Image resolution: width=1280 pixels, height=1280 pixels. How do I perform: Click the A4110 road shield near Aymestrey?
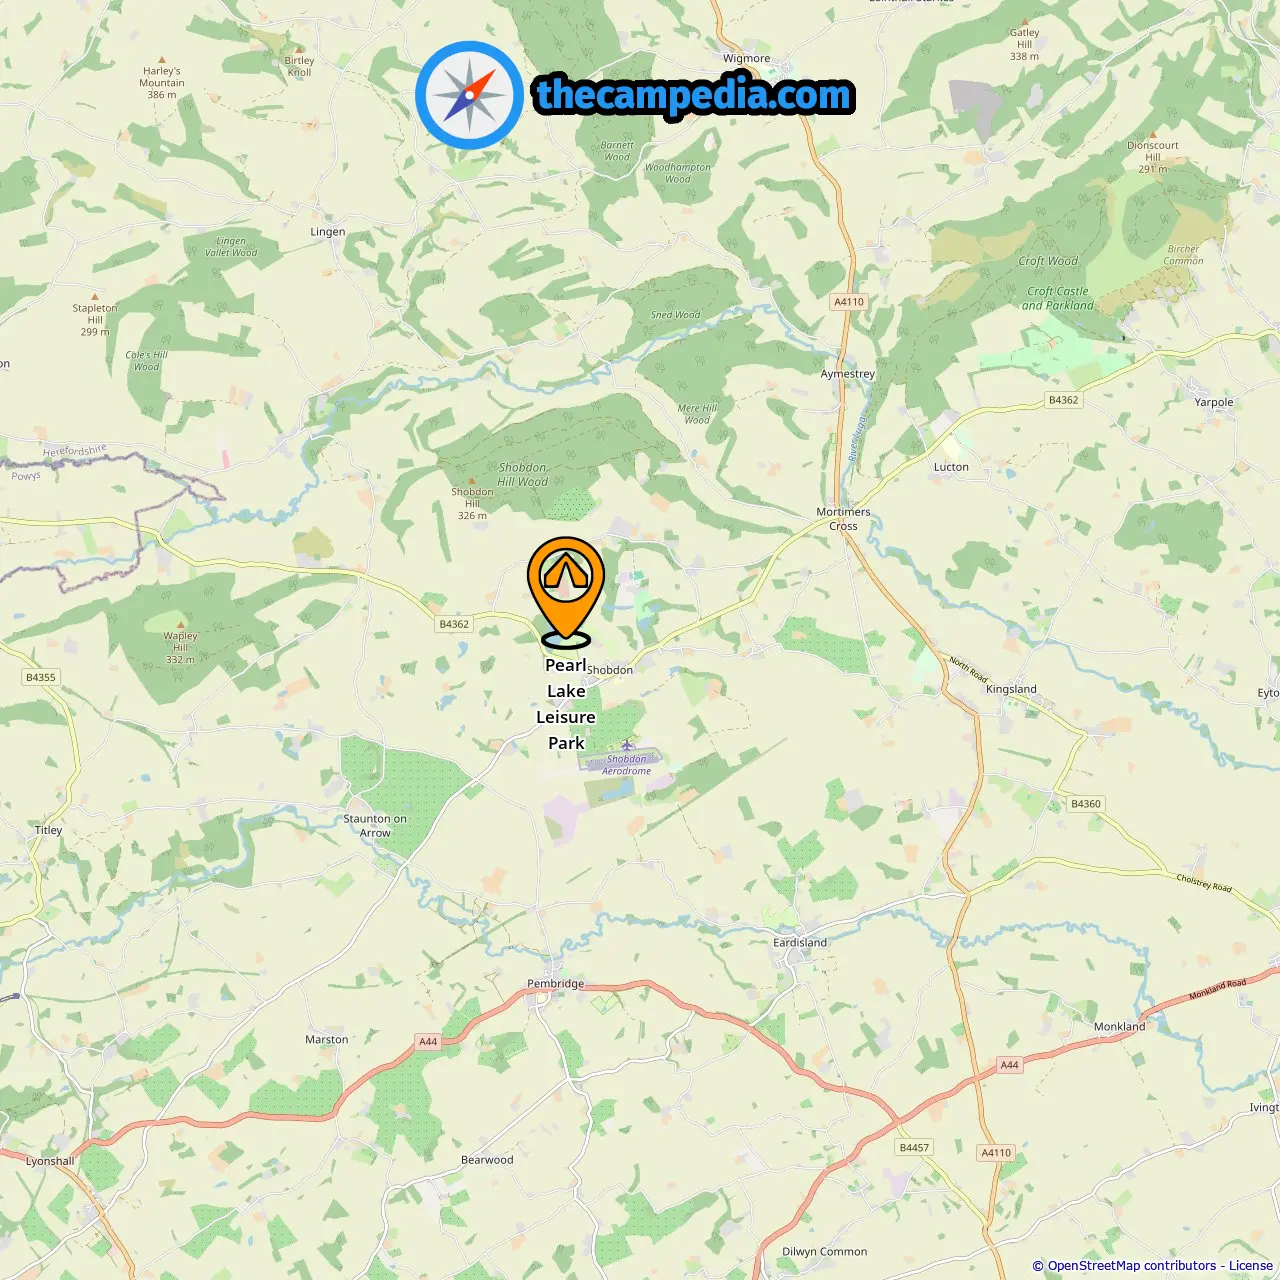tap(849, 302)
